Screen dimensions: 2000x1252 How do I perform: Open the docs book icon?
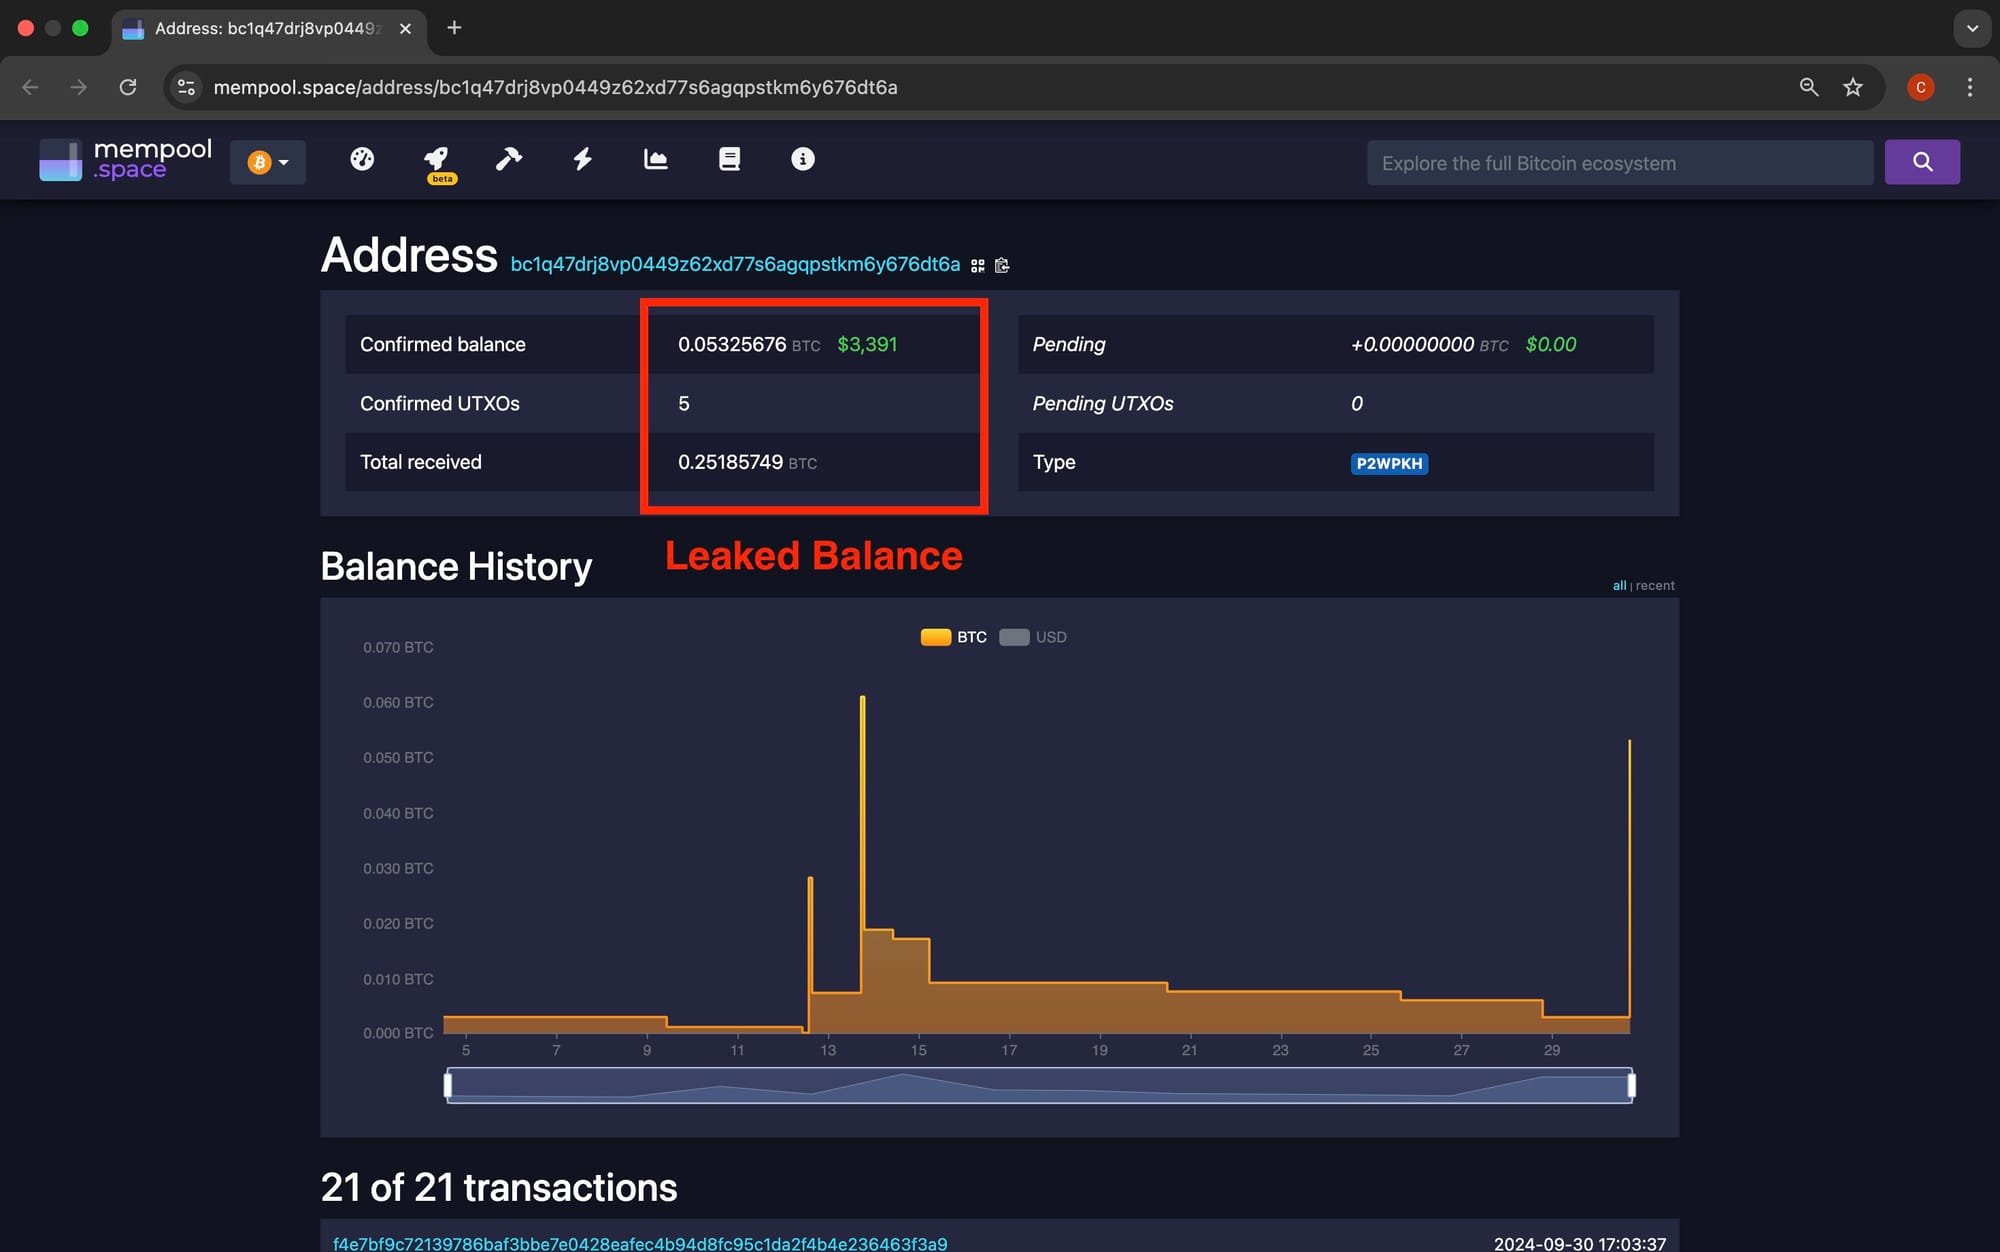(x=729, y=159)
